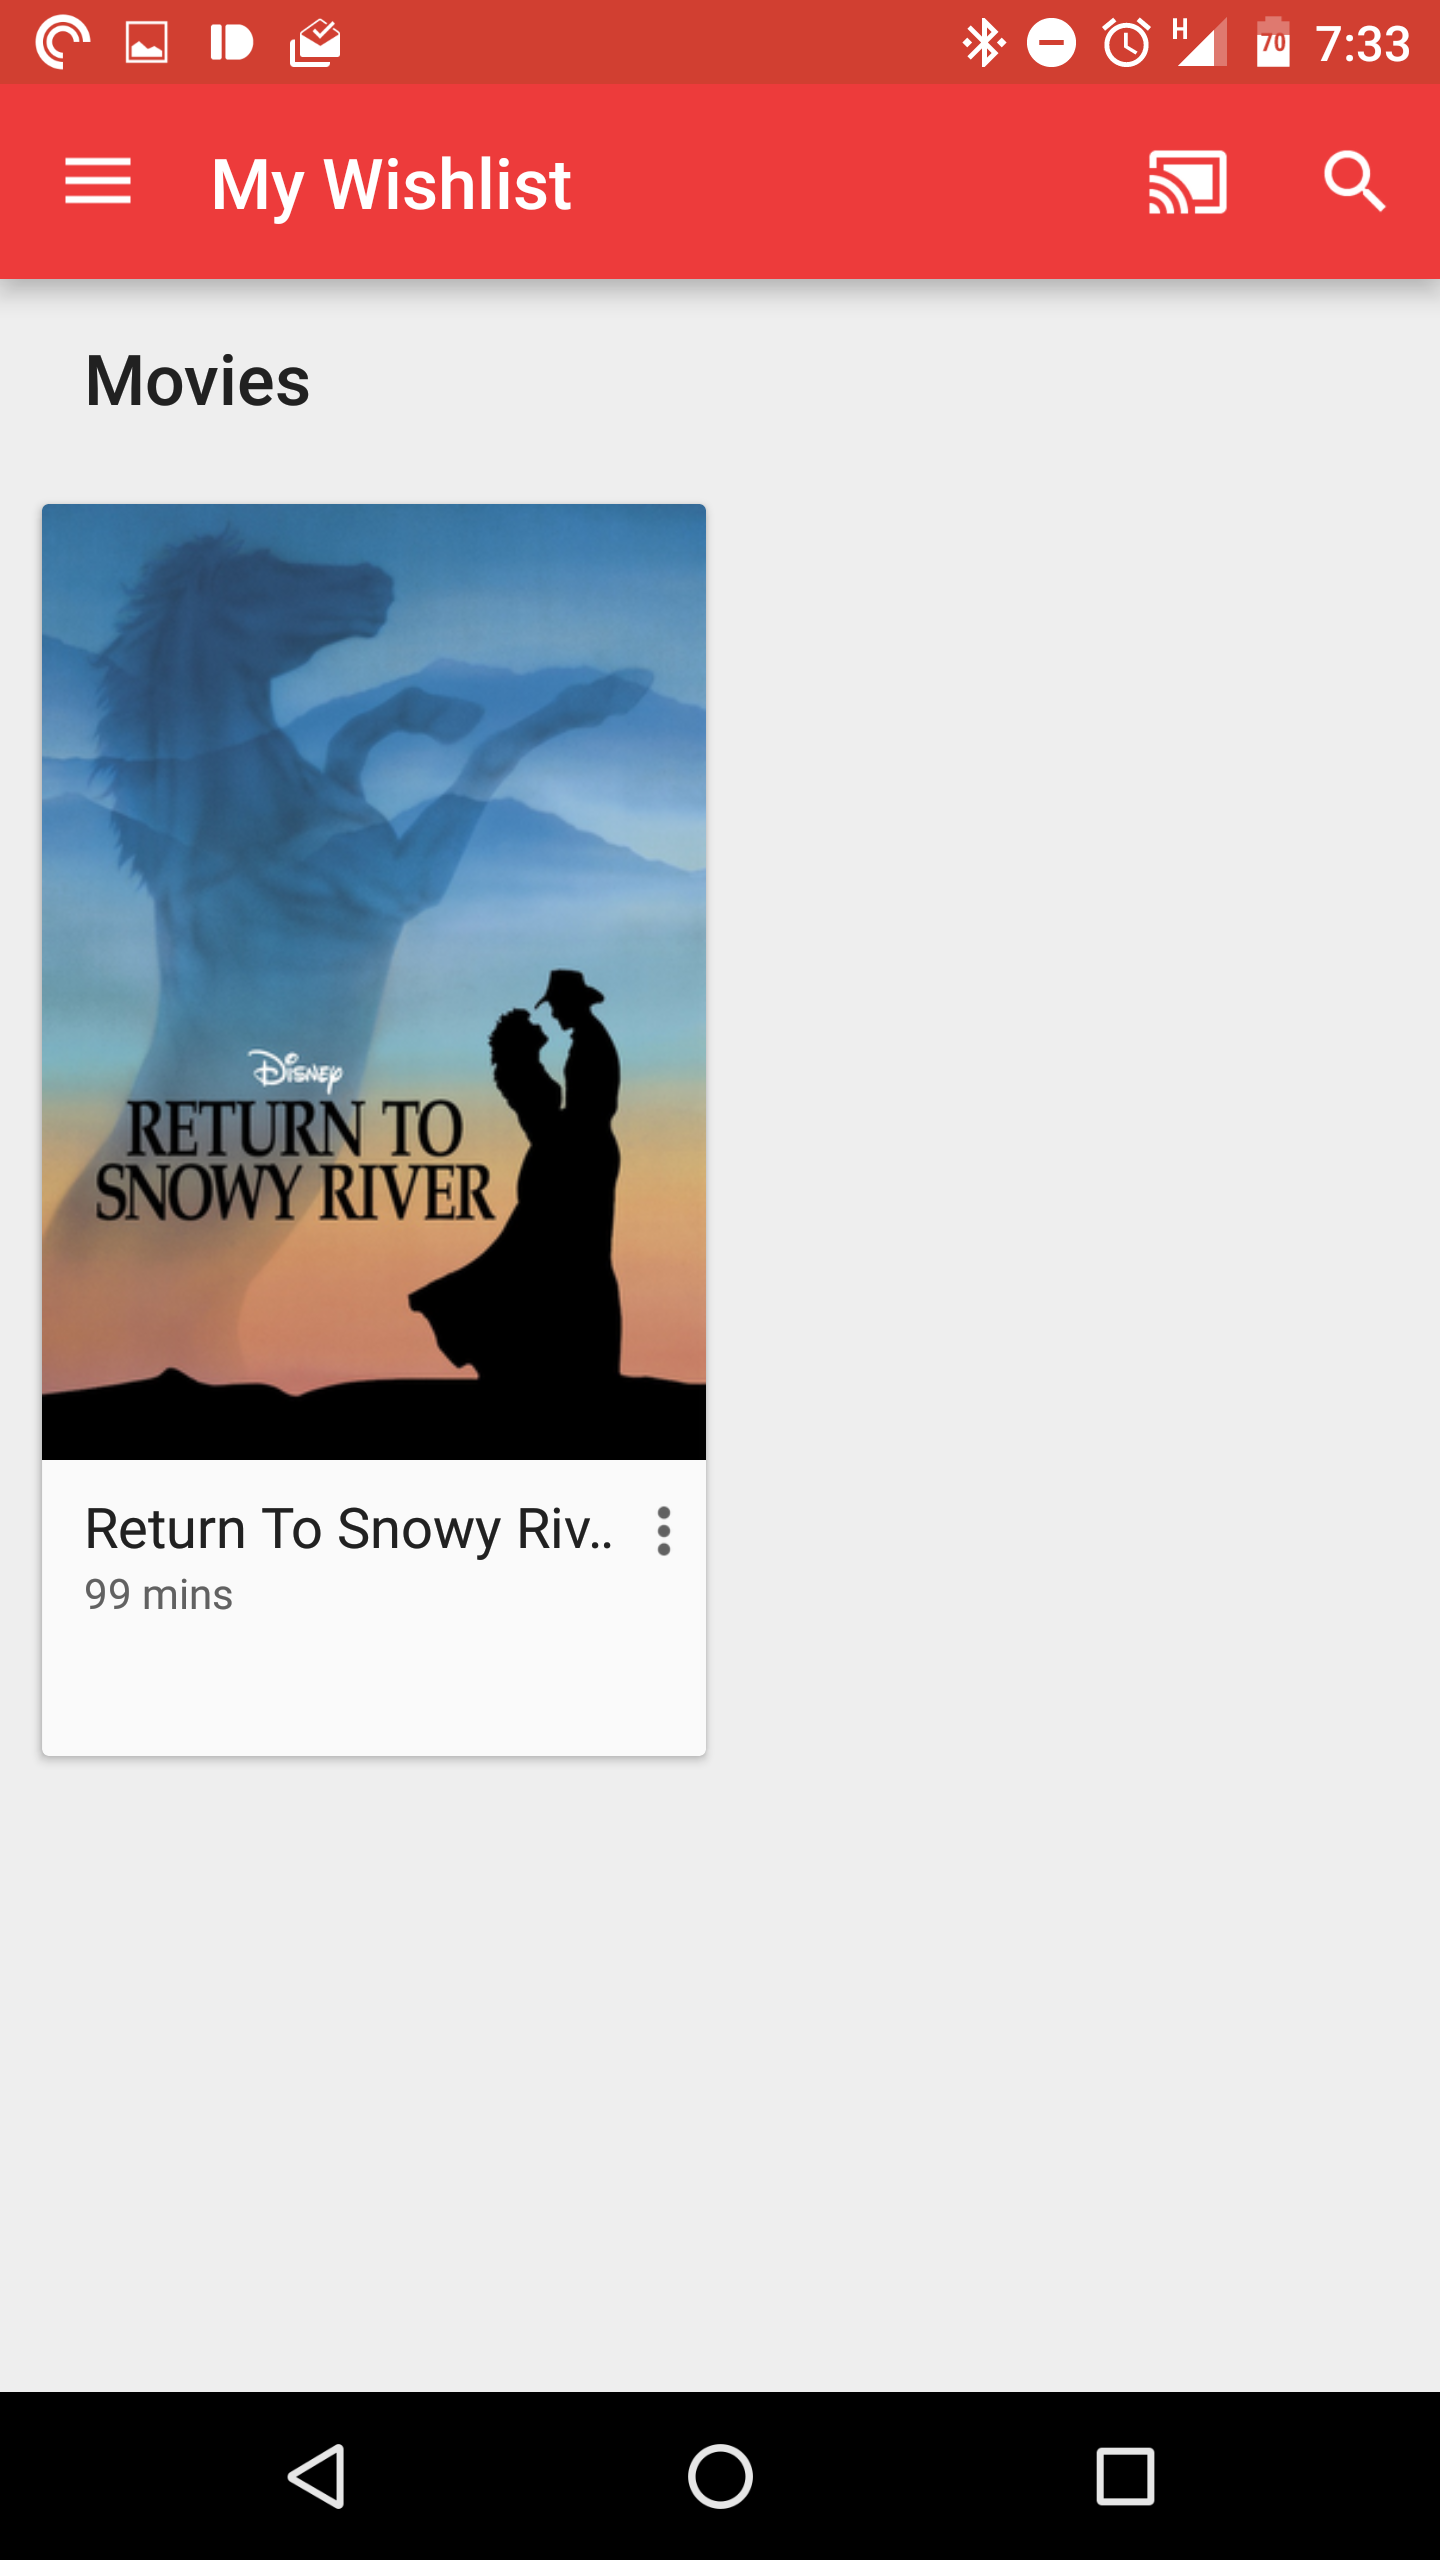Open recent apps with the square button
The image size is (1440, 2560).
[1125, 2476]
